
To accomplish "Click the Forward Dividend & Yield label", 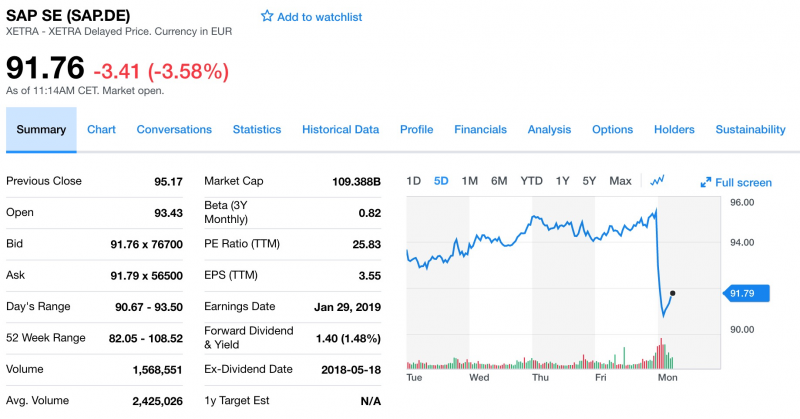I will pyautogui.click(x=248, y=337).
